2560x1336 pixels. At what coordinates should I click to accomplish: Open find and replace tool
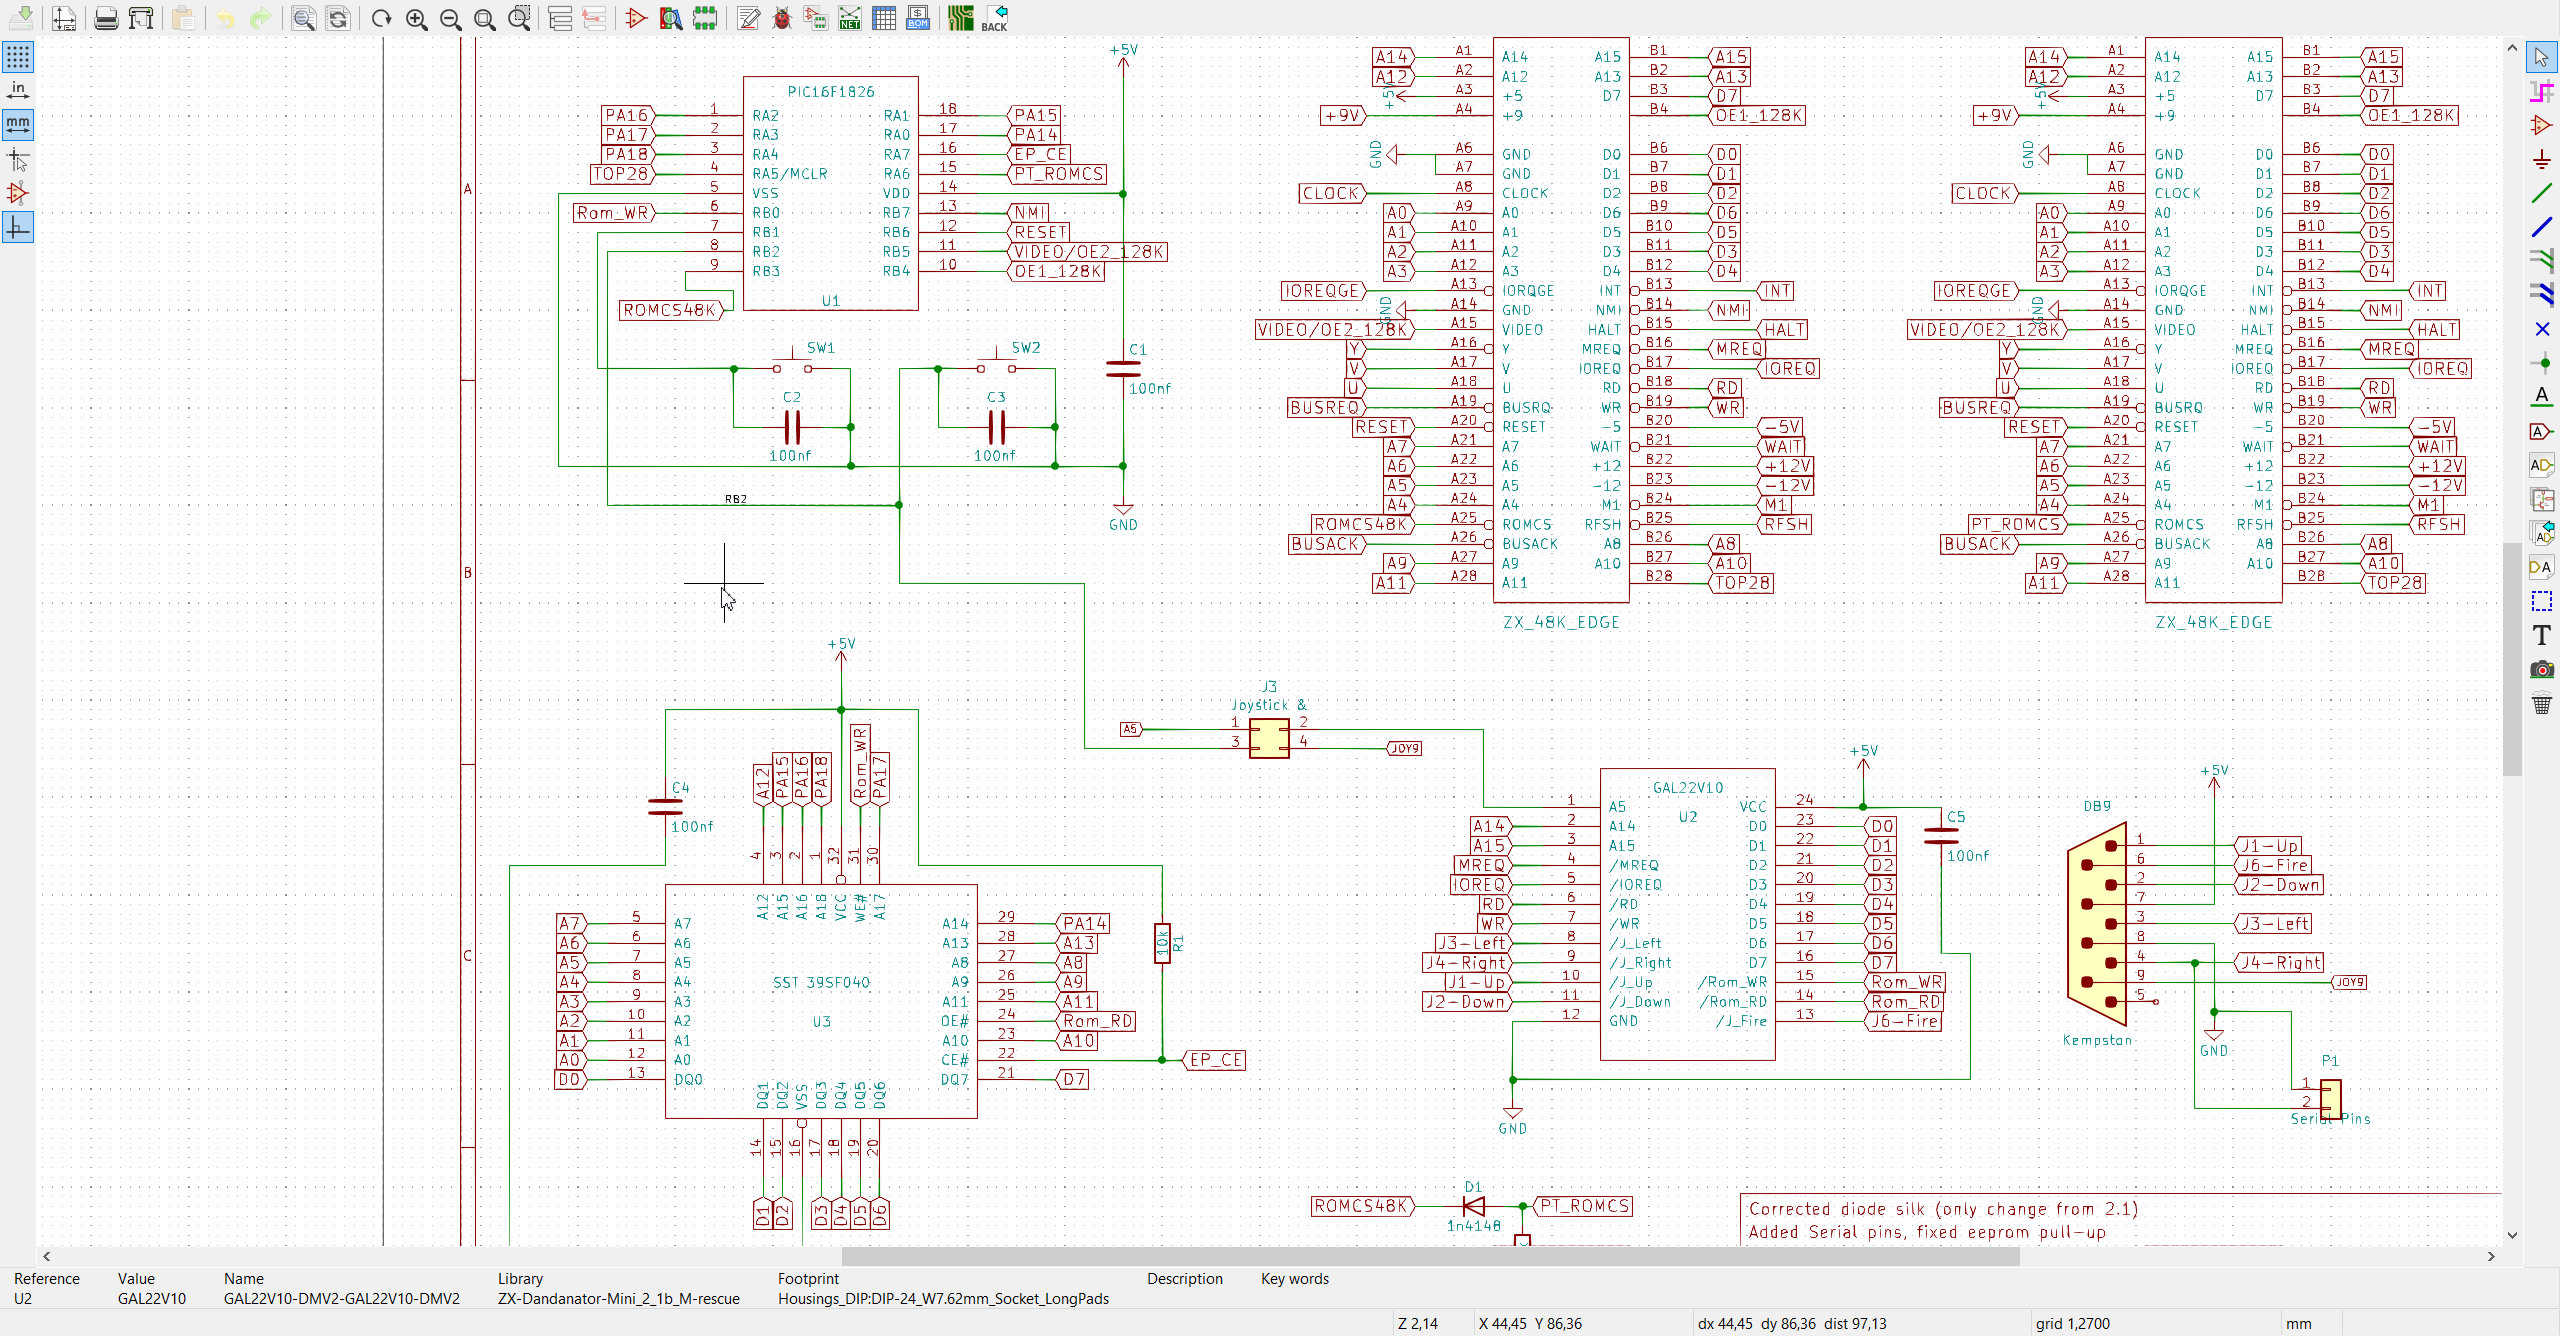click(338, 17)
